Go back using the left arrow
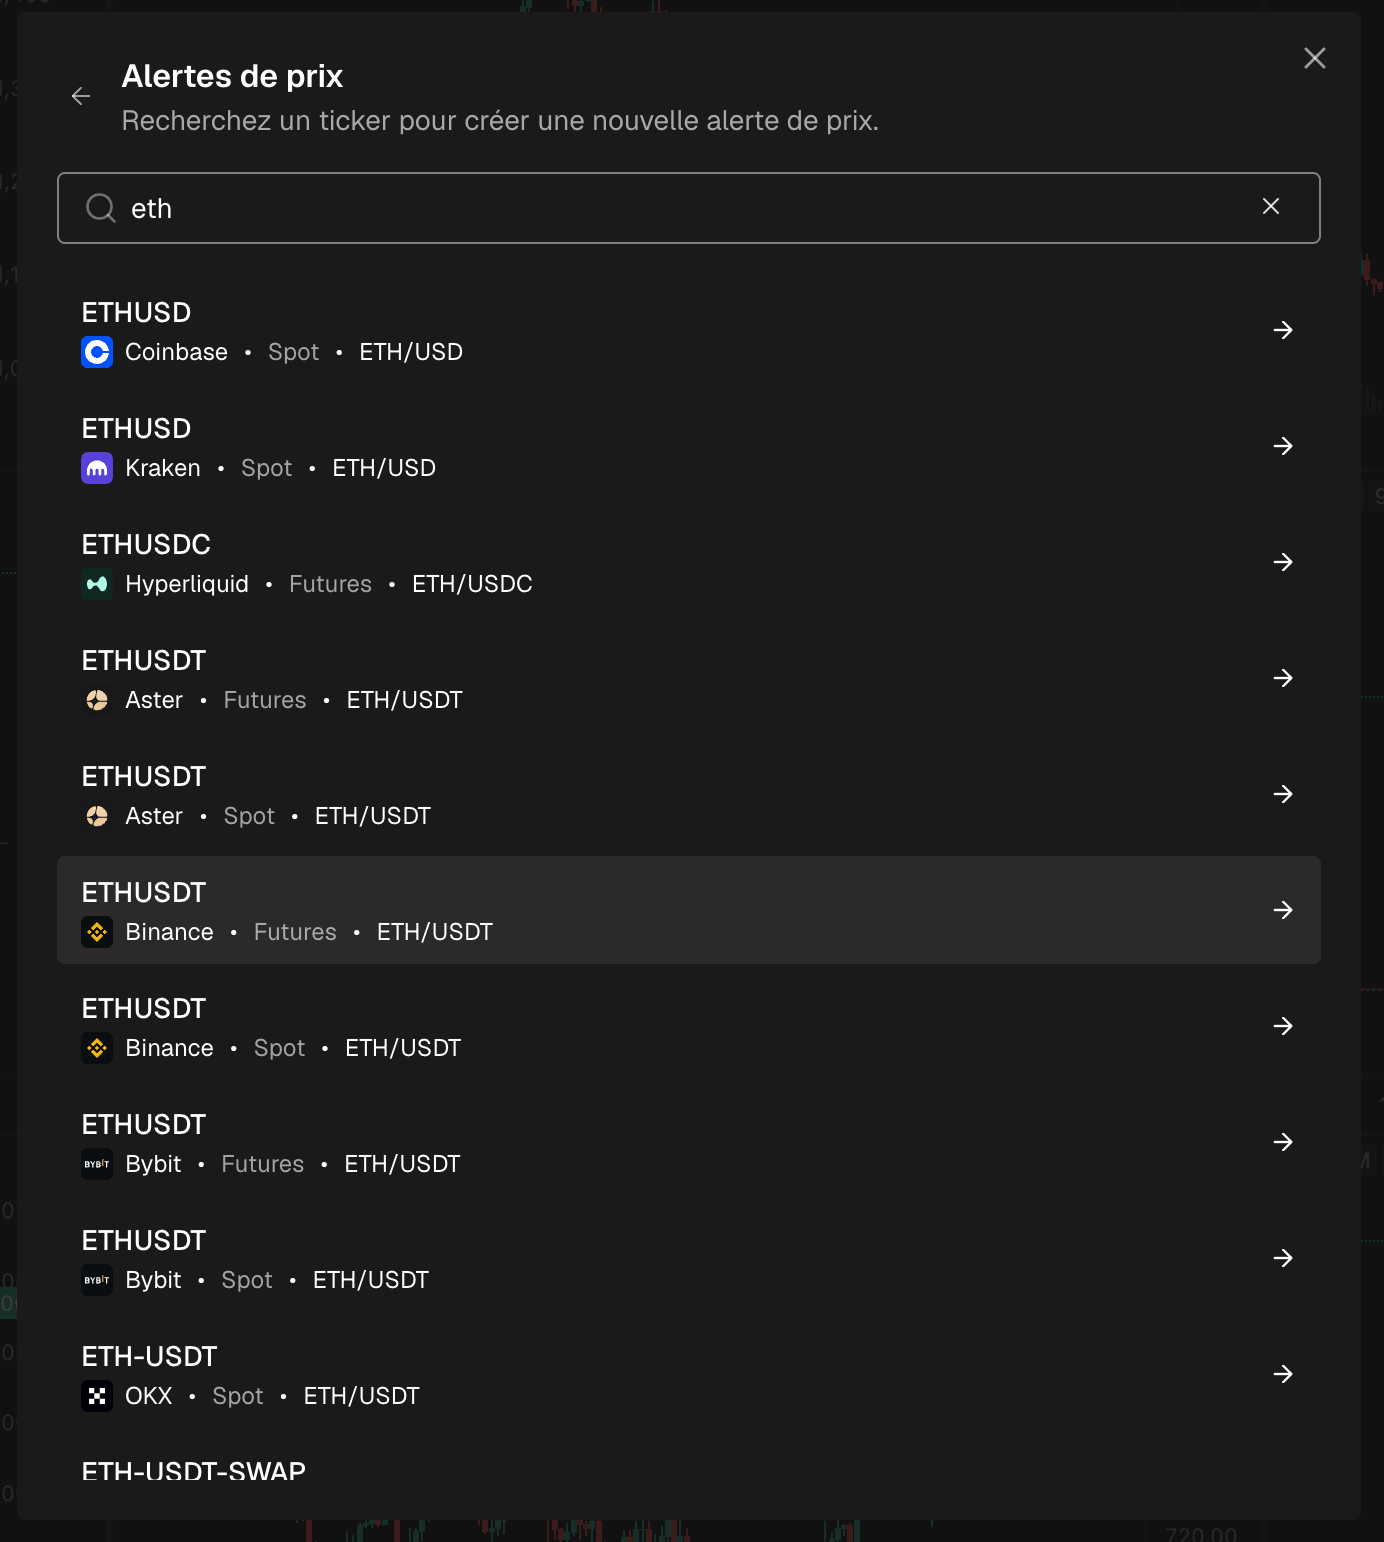Screen dimensions: 1384x1542 coord(81,96)
